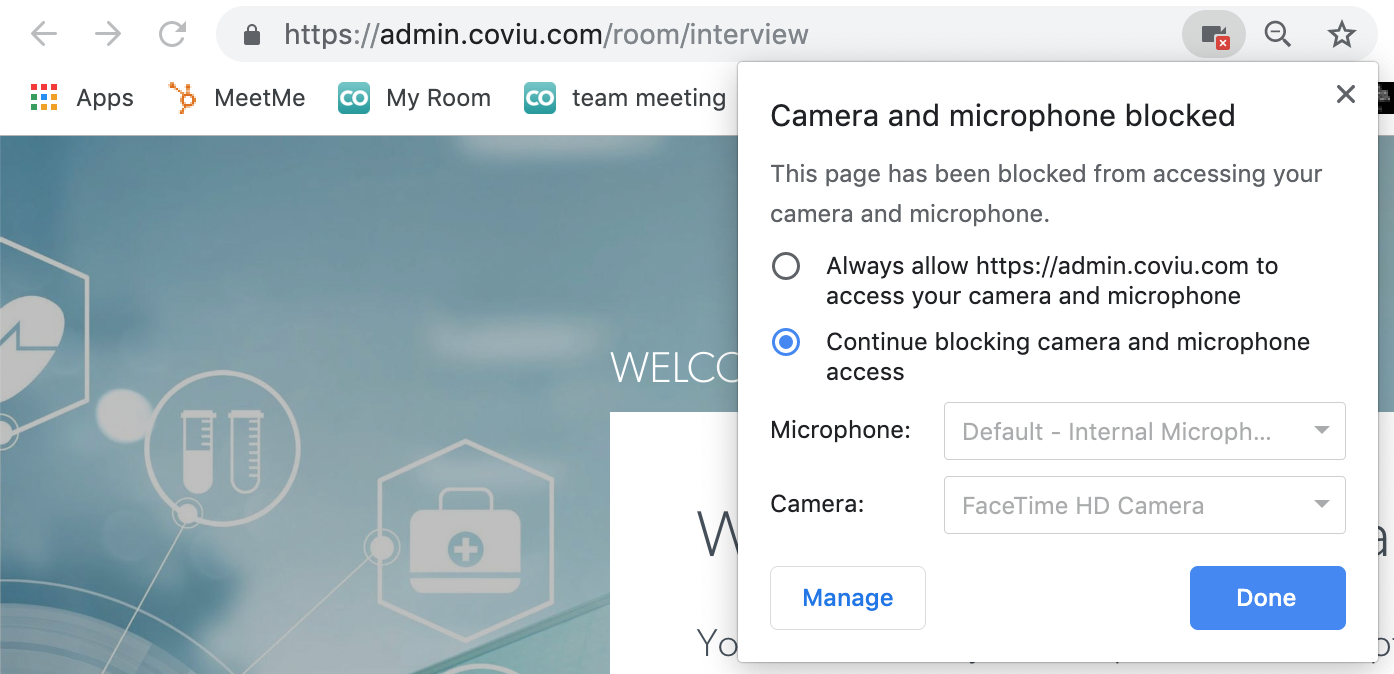
Task: Click the Camera: label
Action: point(817,504)
